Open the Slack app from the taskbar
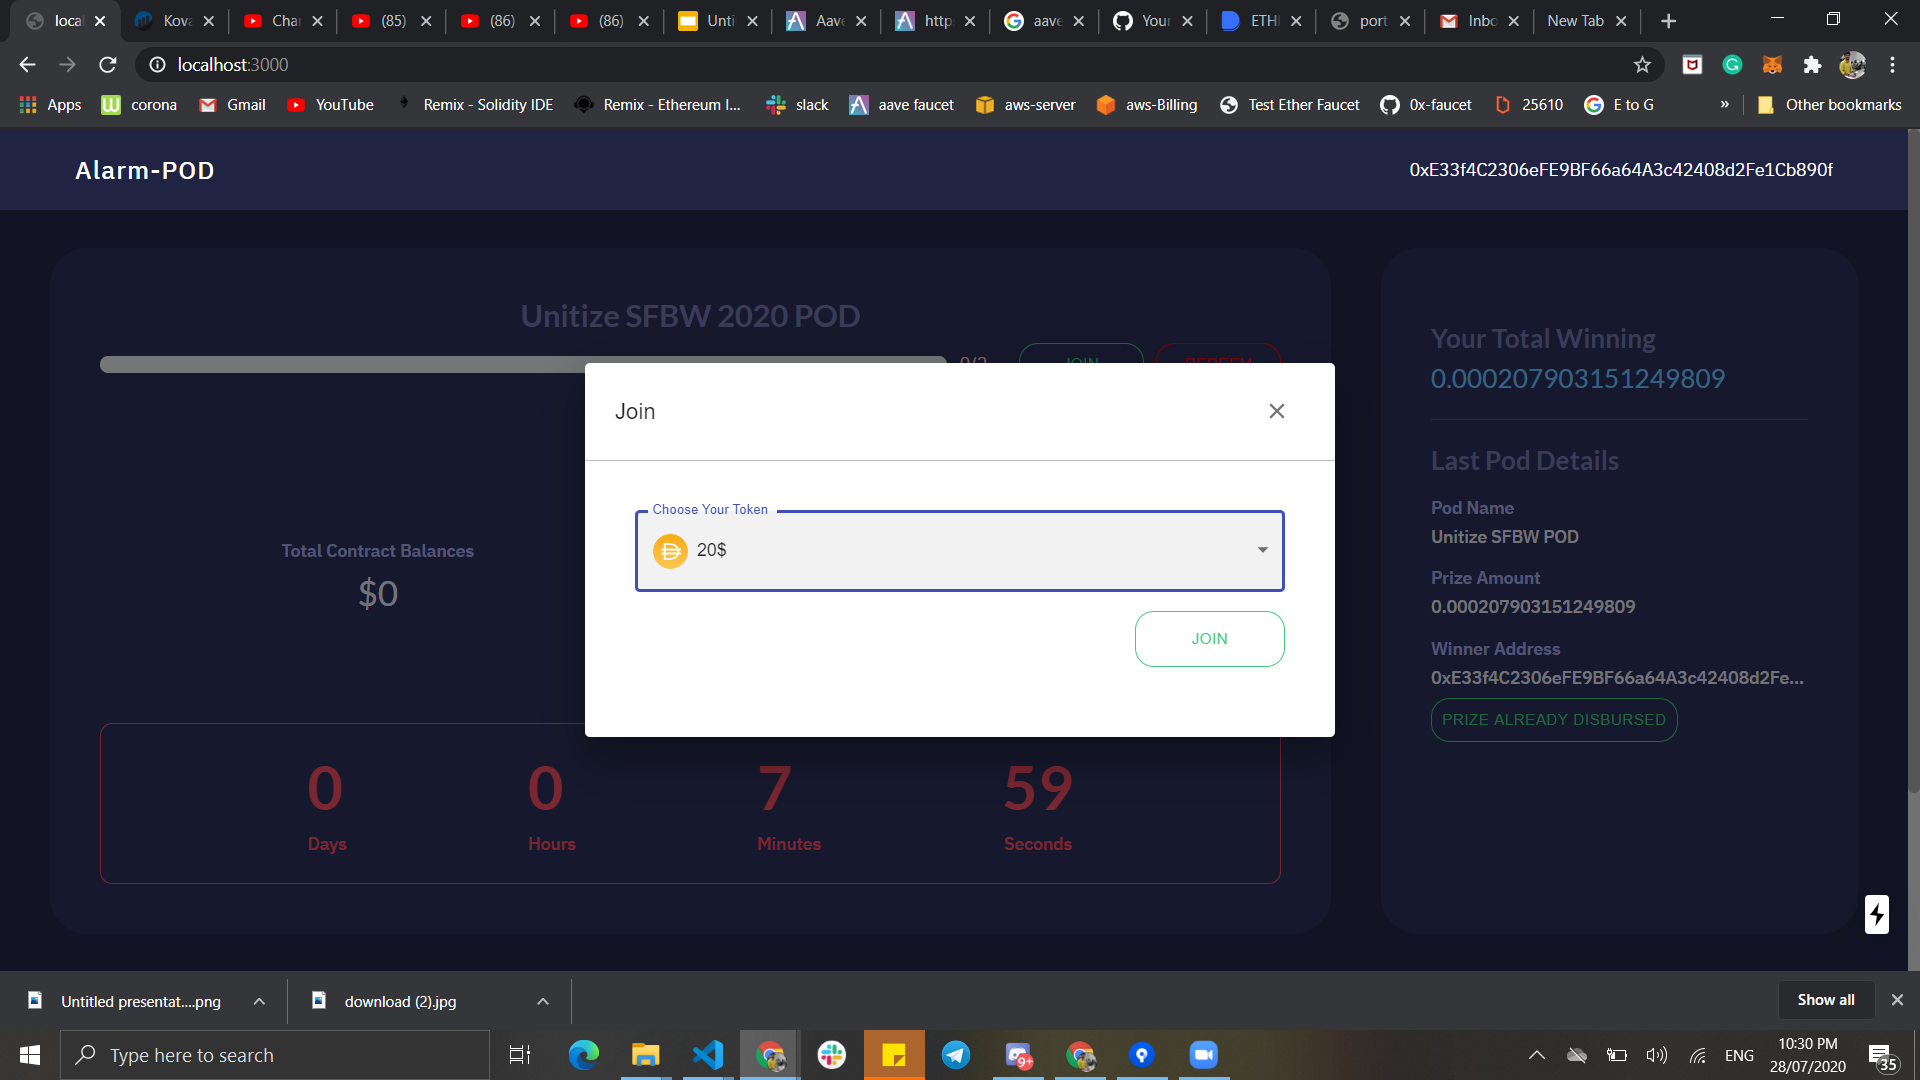1920x1080 pixels. tap(832, 1055)
